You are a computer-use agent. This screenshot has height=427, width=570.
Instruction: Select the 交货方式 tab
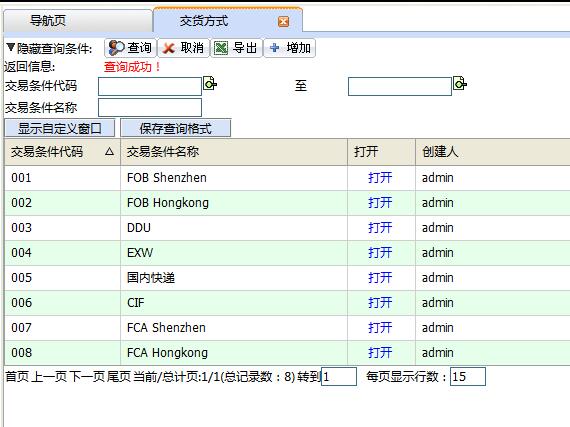click(228, 21)
